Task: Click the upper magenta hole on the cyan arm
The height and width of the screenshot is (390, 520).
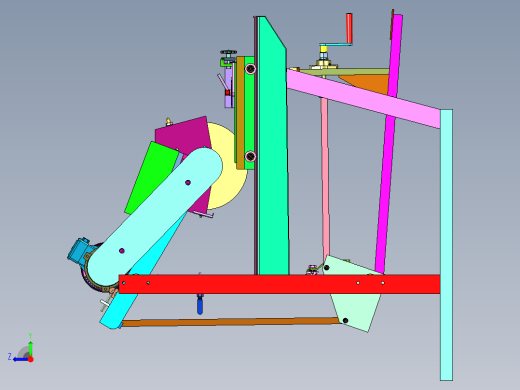Action: click(188, 182)
